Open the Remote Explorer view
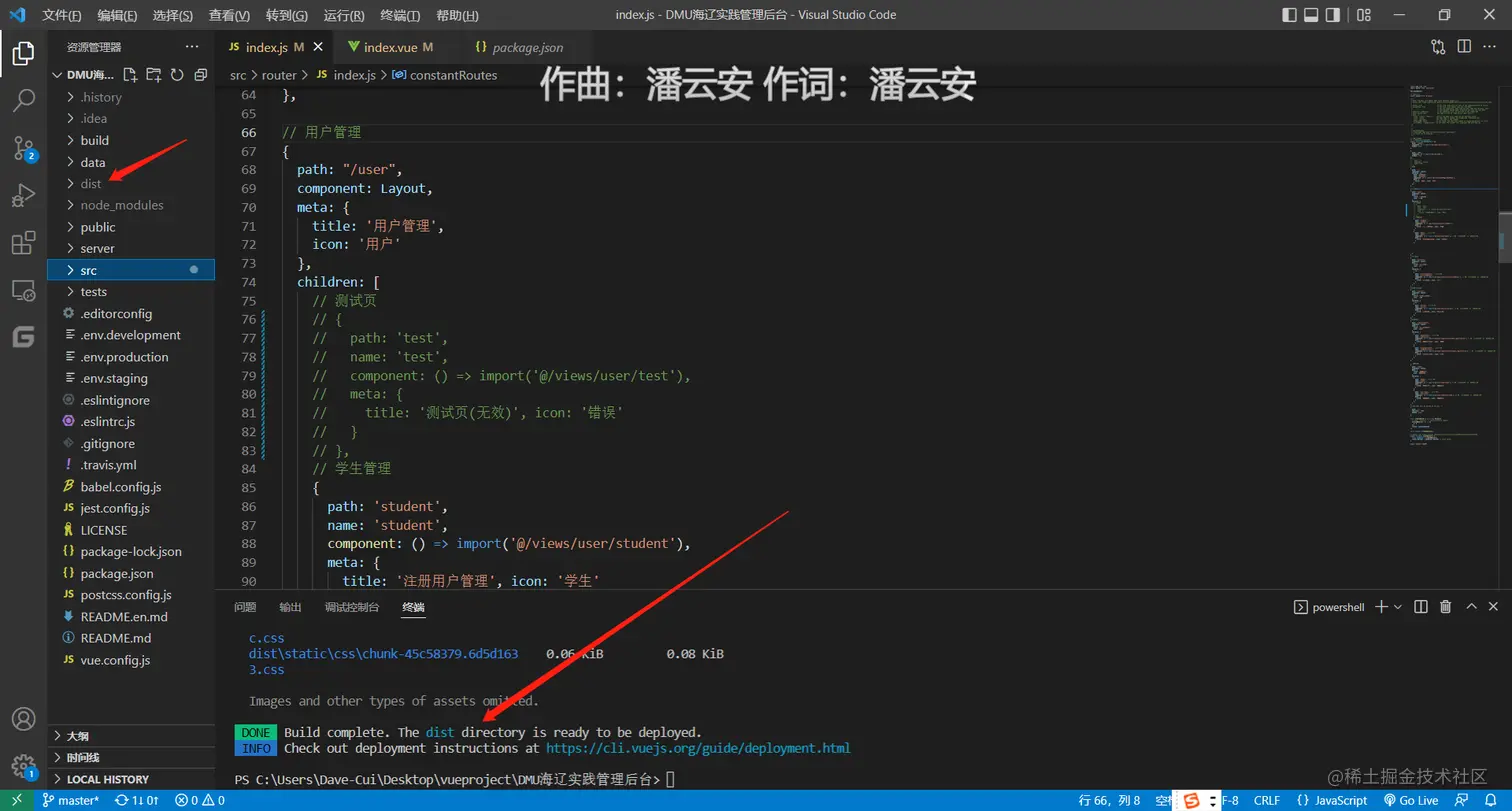The height and width of the screenshot is (811, 1512). (23, 290)
